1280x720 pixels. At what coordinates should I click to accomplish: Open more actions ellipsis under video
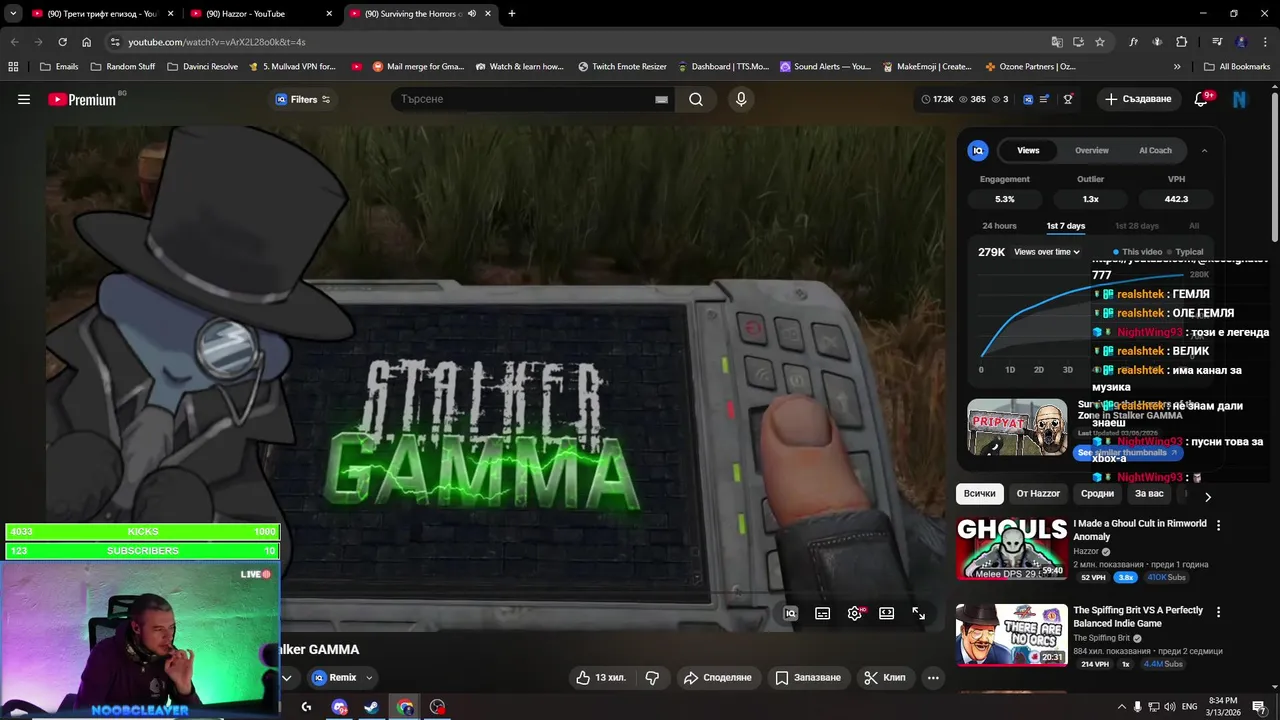pyautogui.click(x=933, y=677)
